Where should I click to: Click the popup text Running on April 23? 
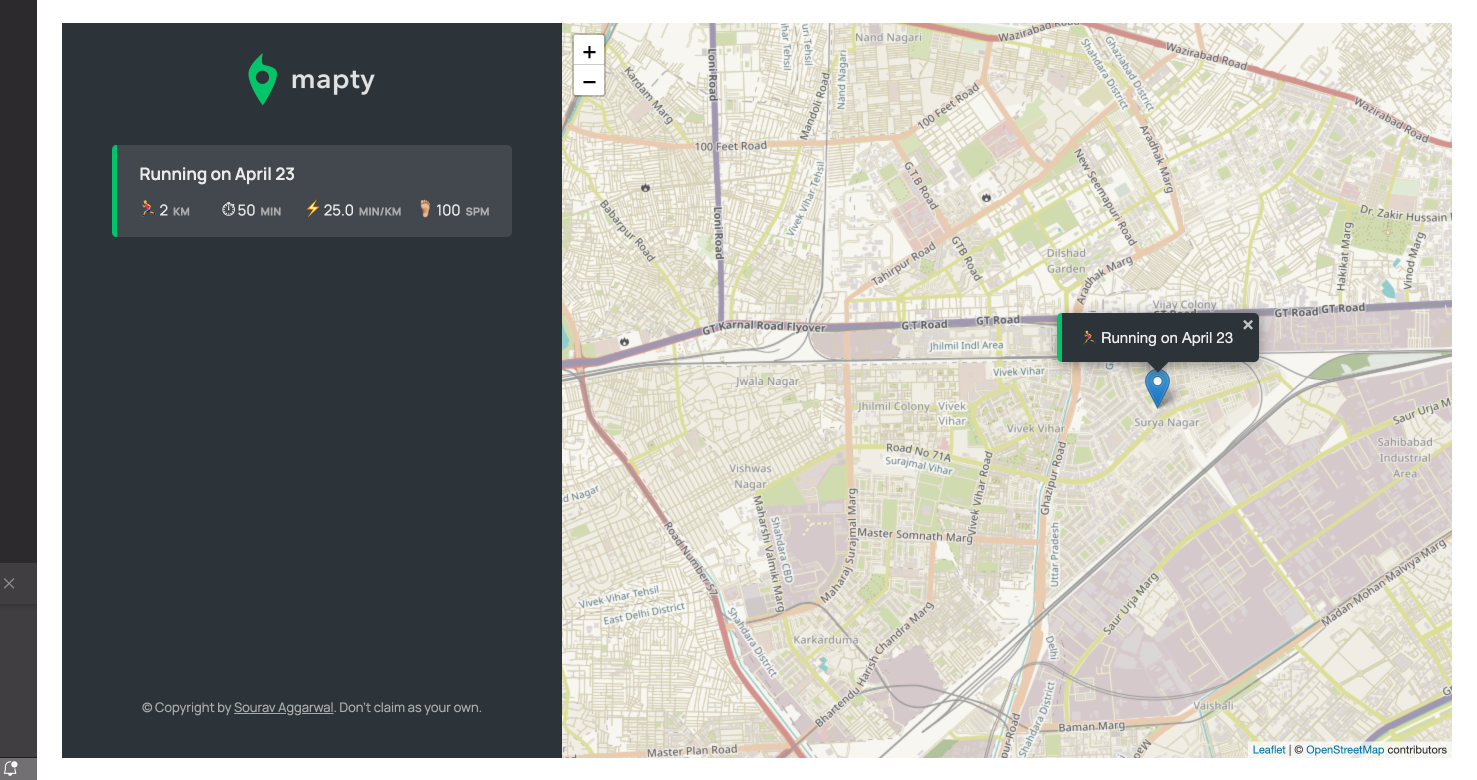coord(1167,338)
